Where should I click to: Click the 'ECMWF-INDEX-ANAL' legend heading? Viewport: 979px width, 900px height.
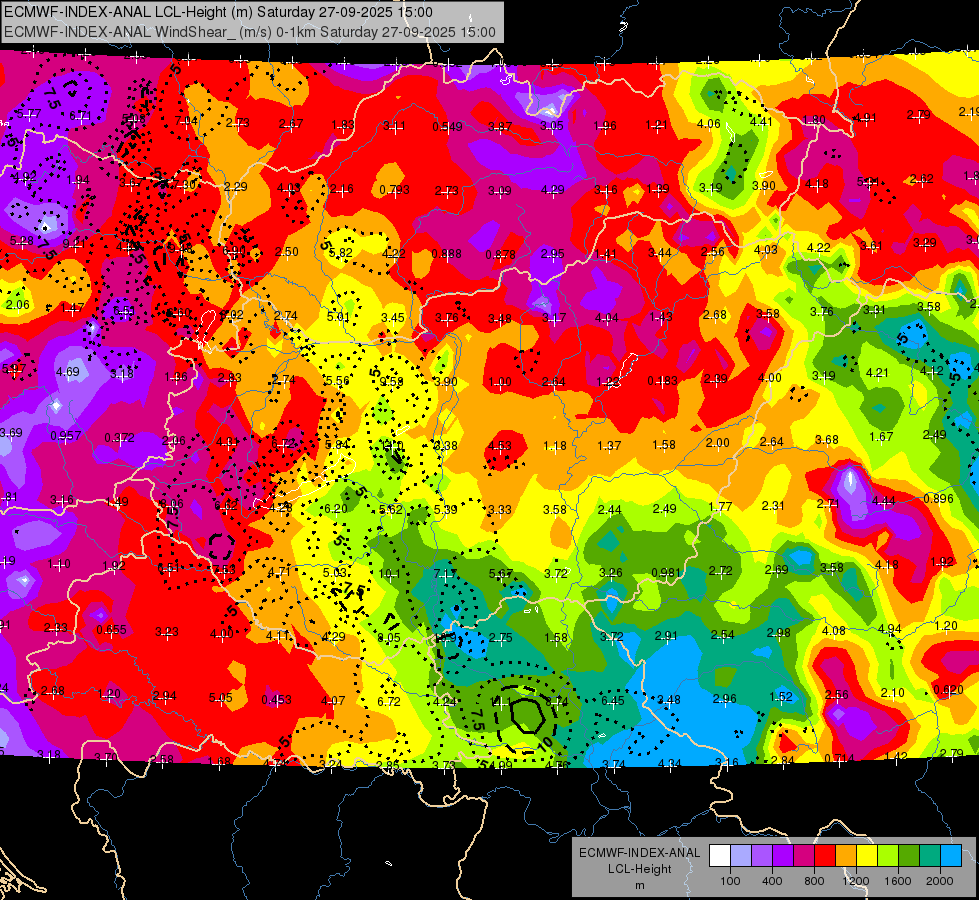pyautogui.click(x=639, y=853)
